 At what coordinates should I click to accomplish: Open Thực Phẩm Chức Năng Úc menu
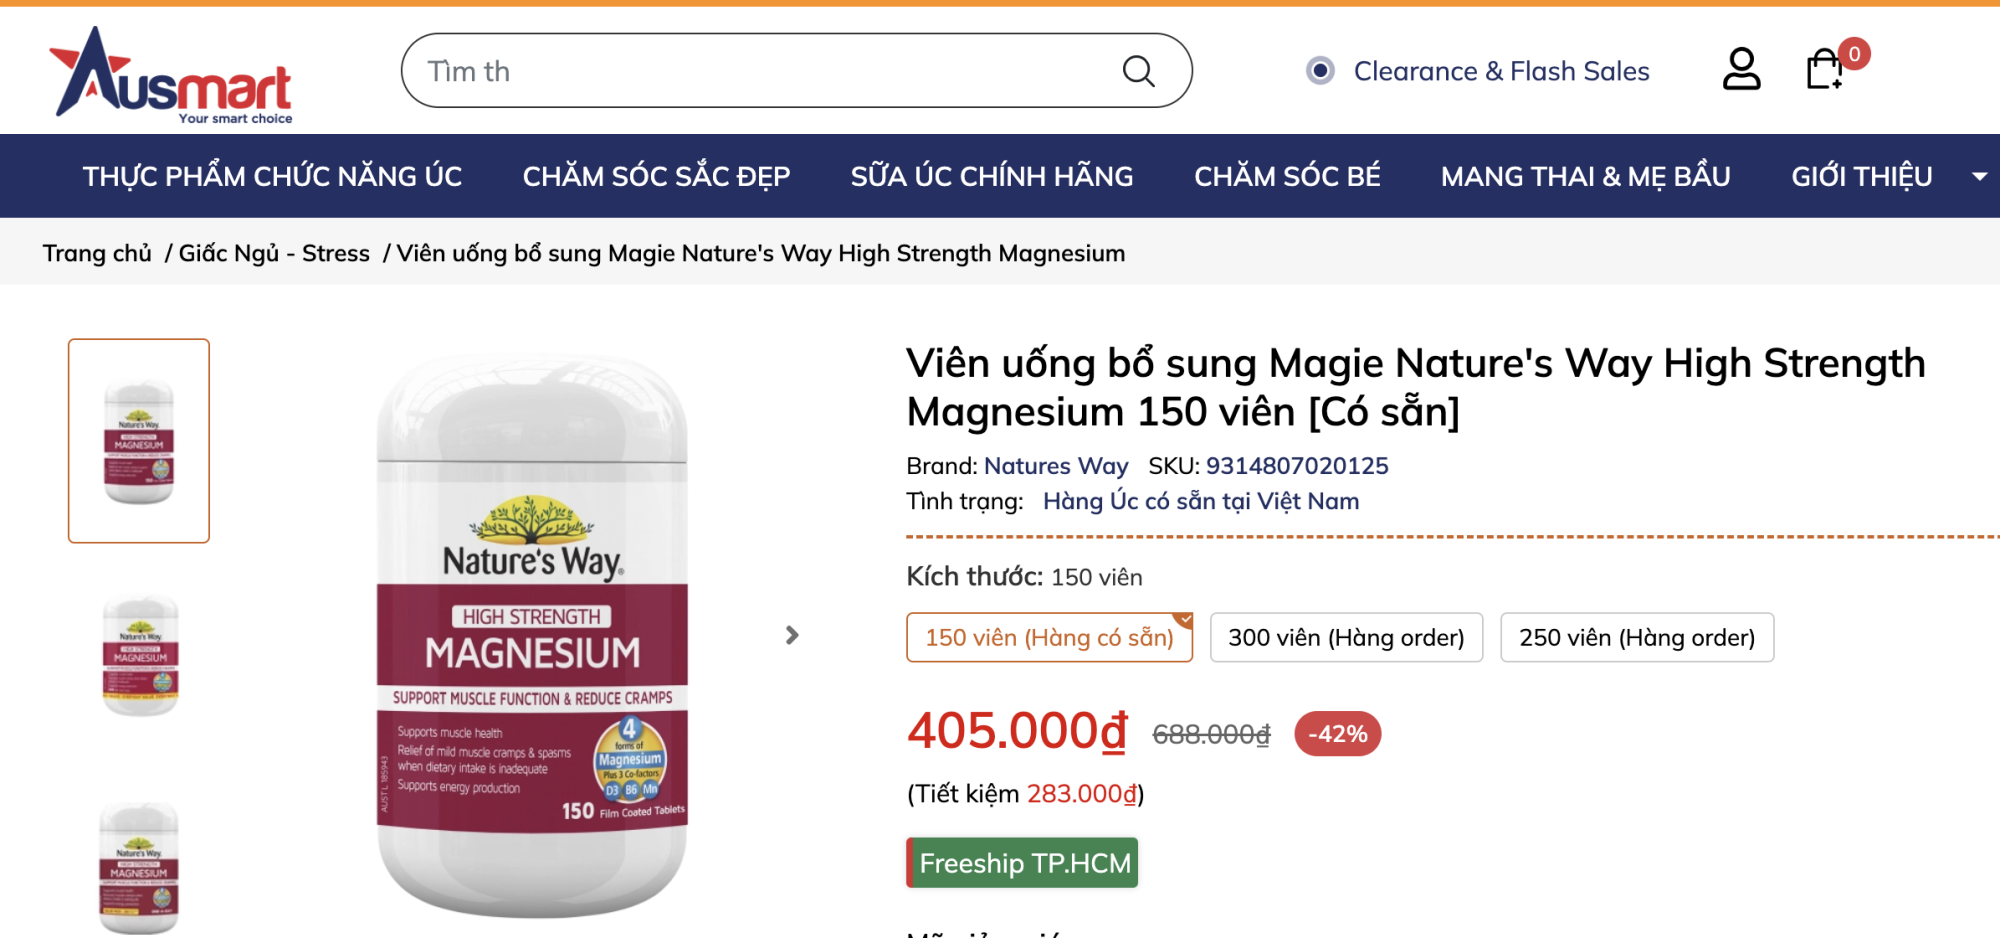click(x=272, y=176)
